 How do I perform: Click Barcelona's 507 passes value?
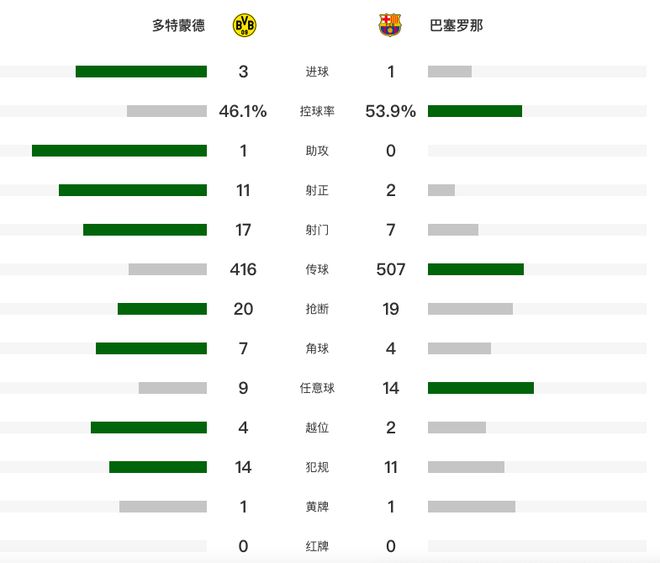[391, 269]
